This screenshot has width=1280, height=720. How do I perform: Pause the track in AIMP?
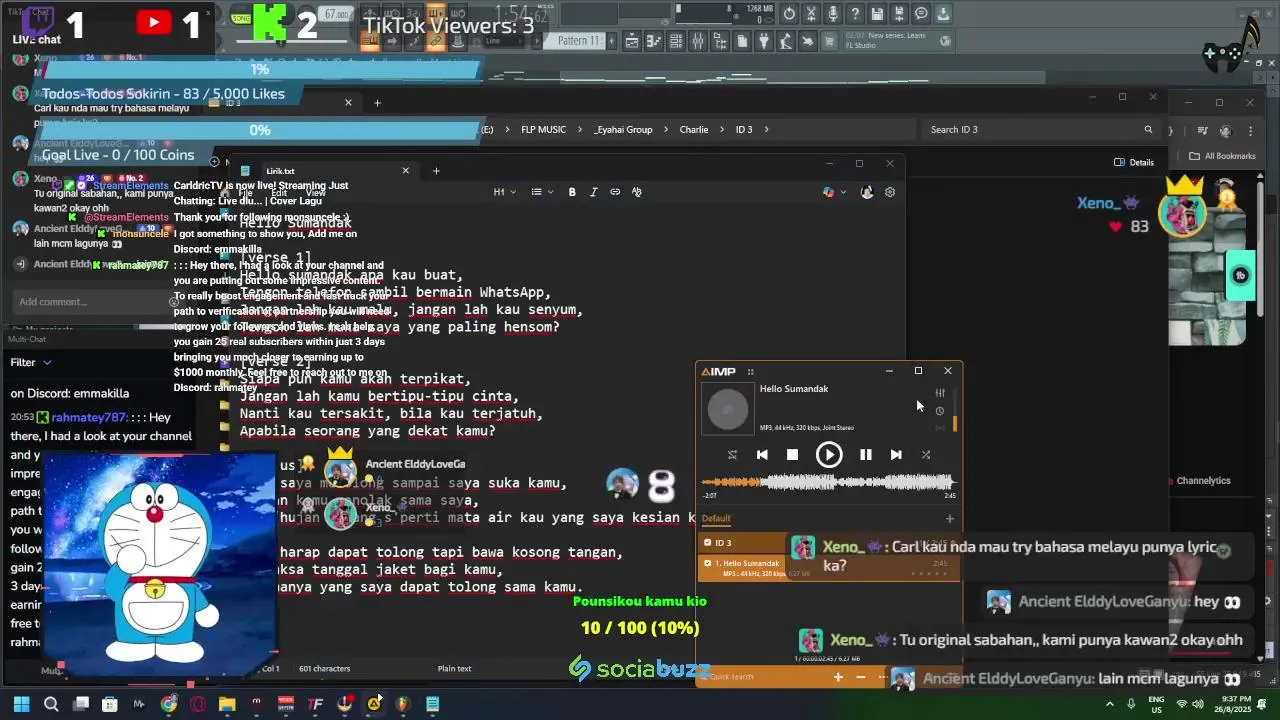[866, 454]
